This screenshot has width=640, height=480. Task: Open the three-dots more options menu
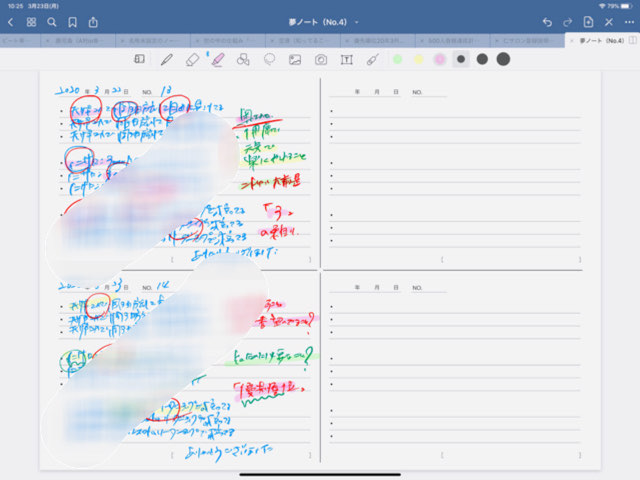[630, 22]
